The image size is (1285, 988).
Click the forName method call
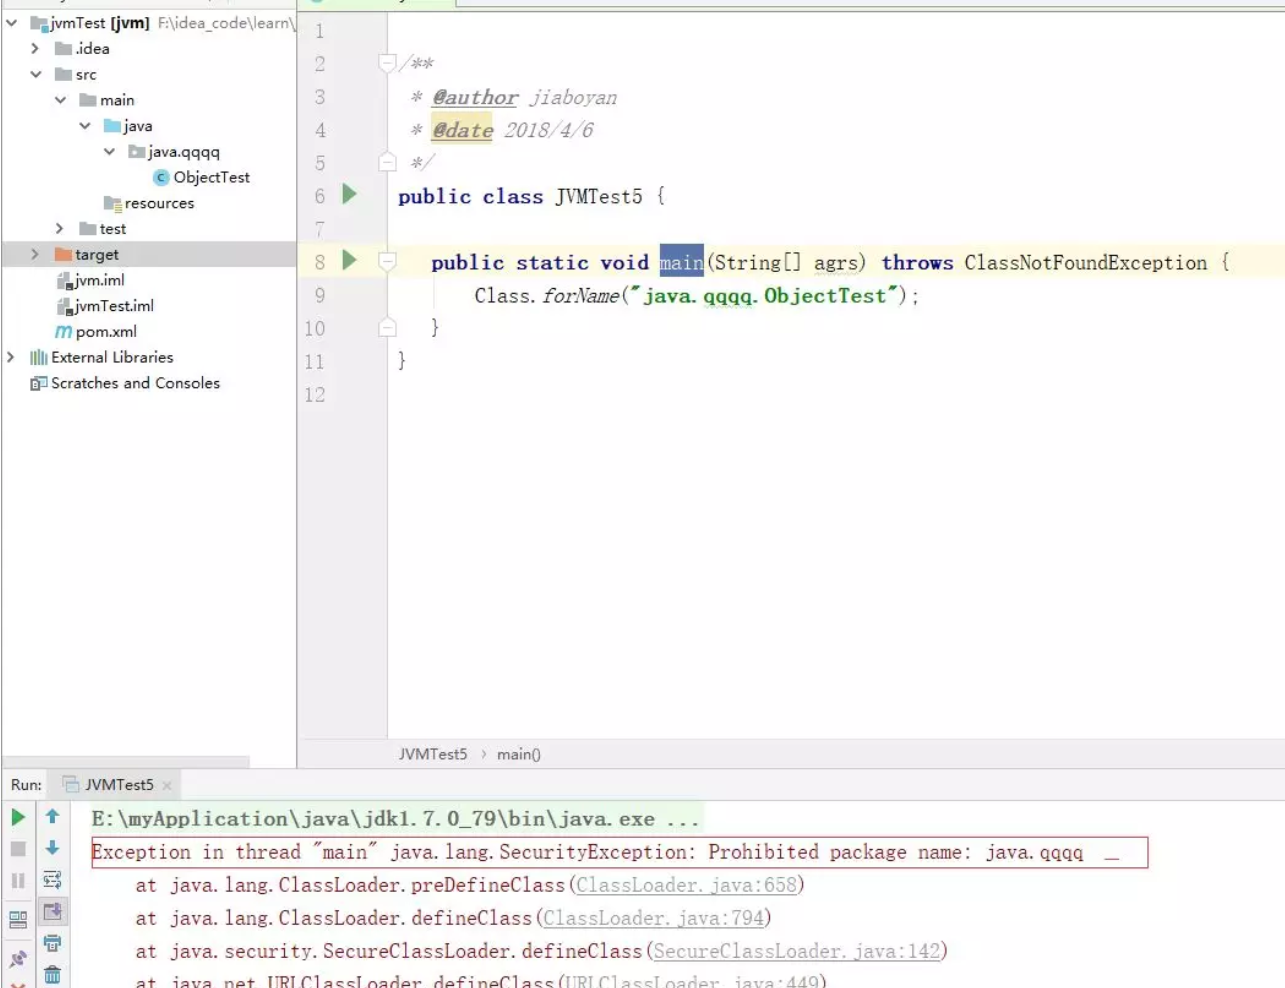pos(581,296)
